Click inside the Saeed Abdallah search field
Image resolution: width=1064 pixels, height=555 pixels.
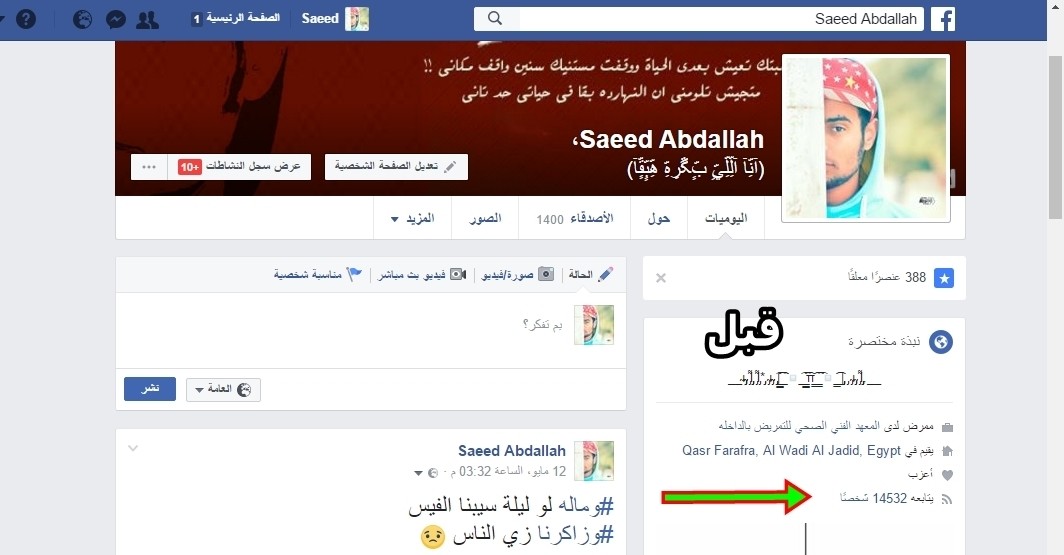coord(719,19)
